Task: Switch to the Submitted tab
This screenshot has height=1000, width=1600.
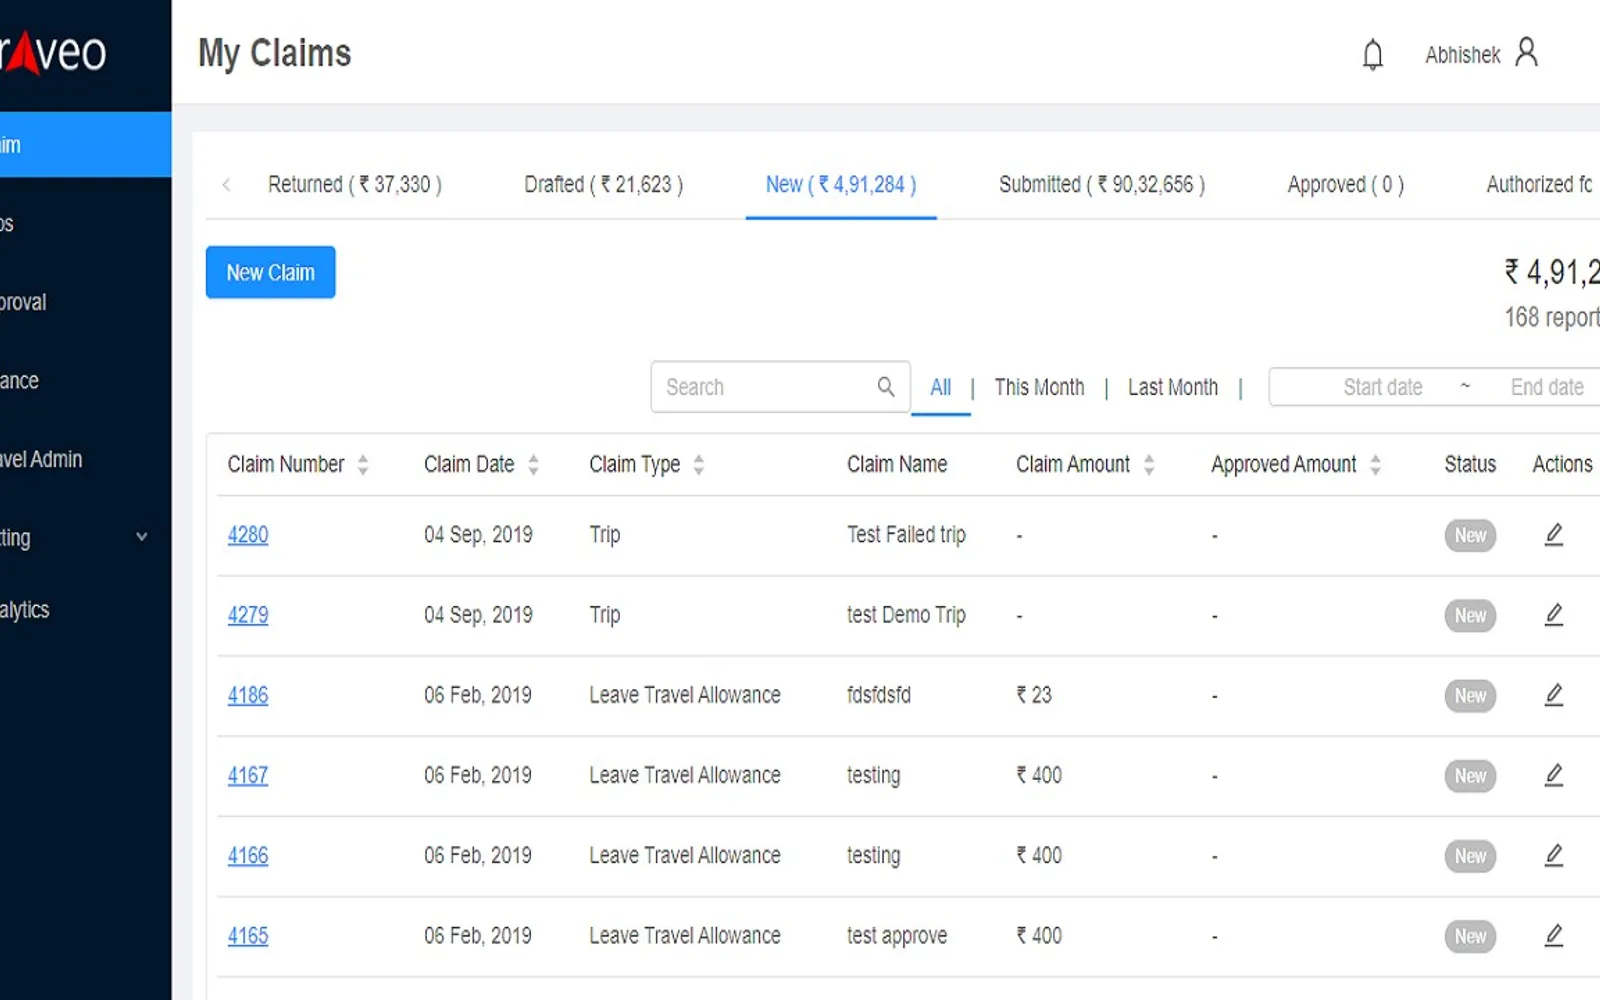Action: [x=1102, y=185]
